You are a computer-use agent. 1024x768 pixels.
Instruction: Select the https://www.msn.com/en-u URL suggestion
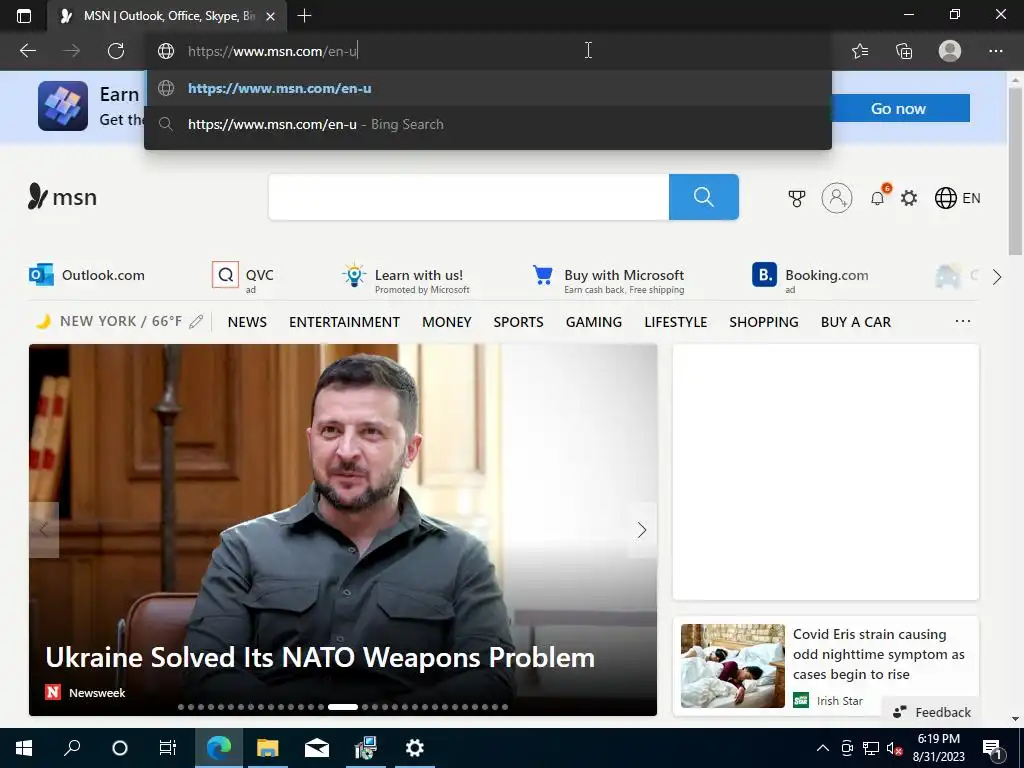click(488, 88)
